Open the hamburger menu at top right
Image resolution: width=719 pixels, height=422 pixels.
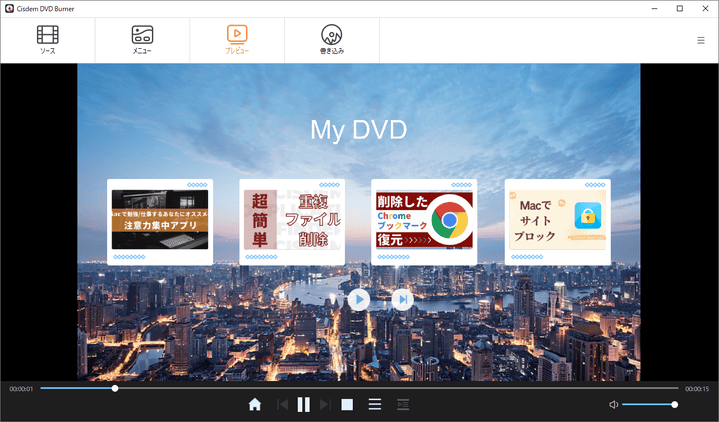point(701,40)
